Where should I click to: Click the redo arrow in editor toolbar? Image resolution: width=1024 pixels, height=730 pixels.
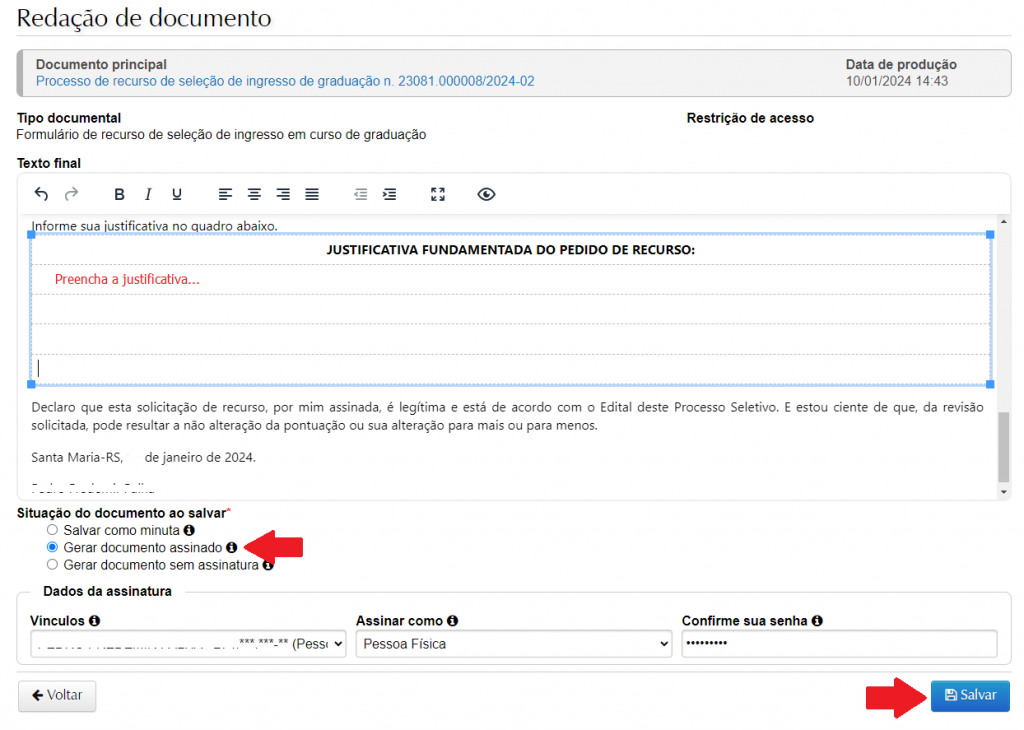click(71, 194)
